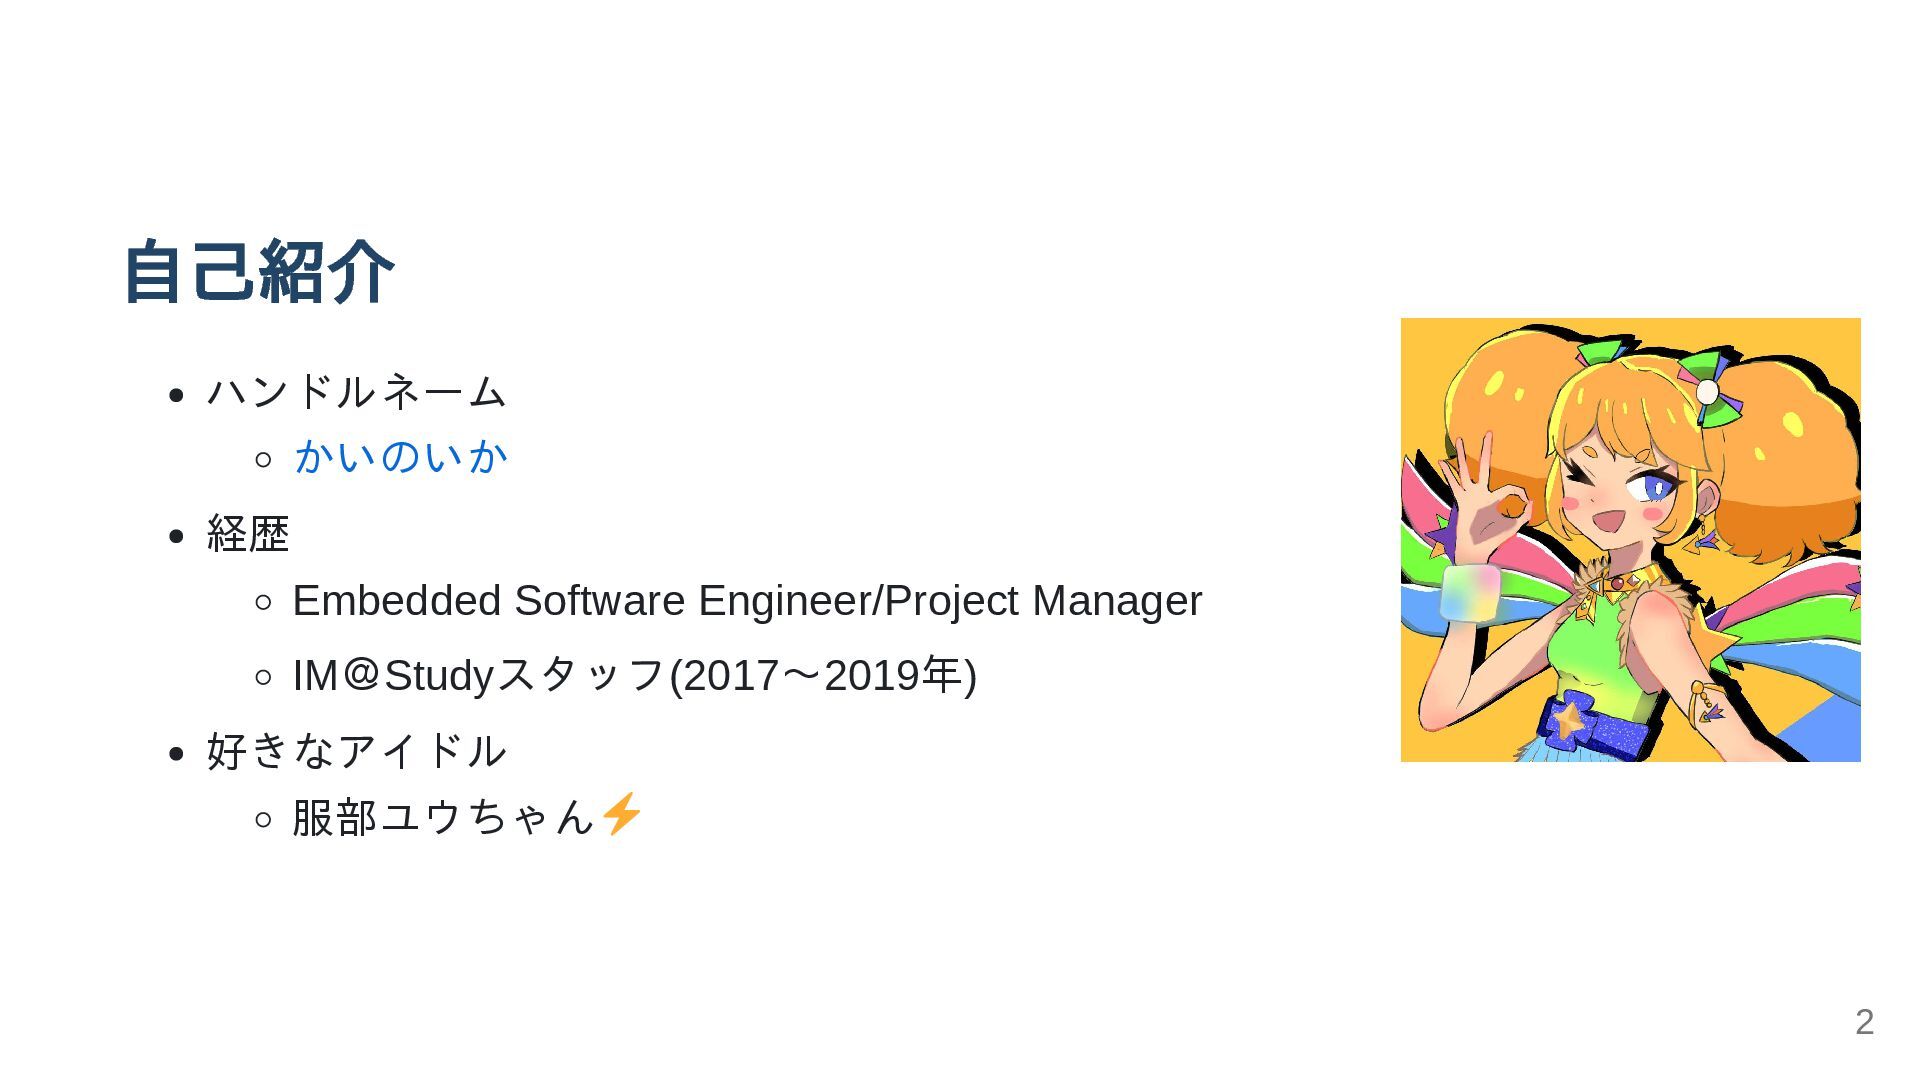Screen dimensions: 1920x1080
Task: Click the lightning bolt emoji
Action: point(621,814)
